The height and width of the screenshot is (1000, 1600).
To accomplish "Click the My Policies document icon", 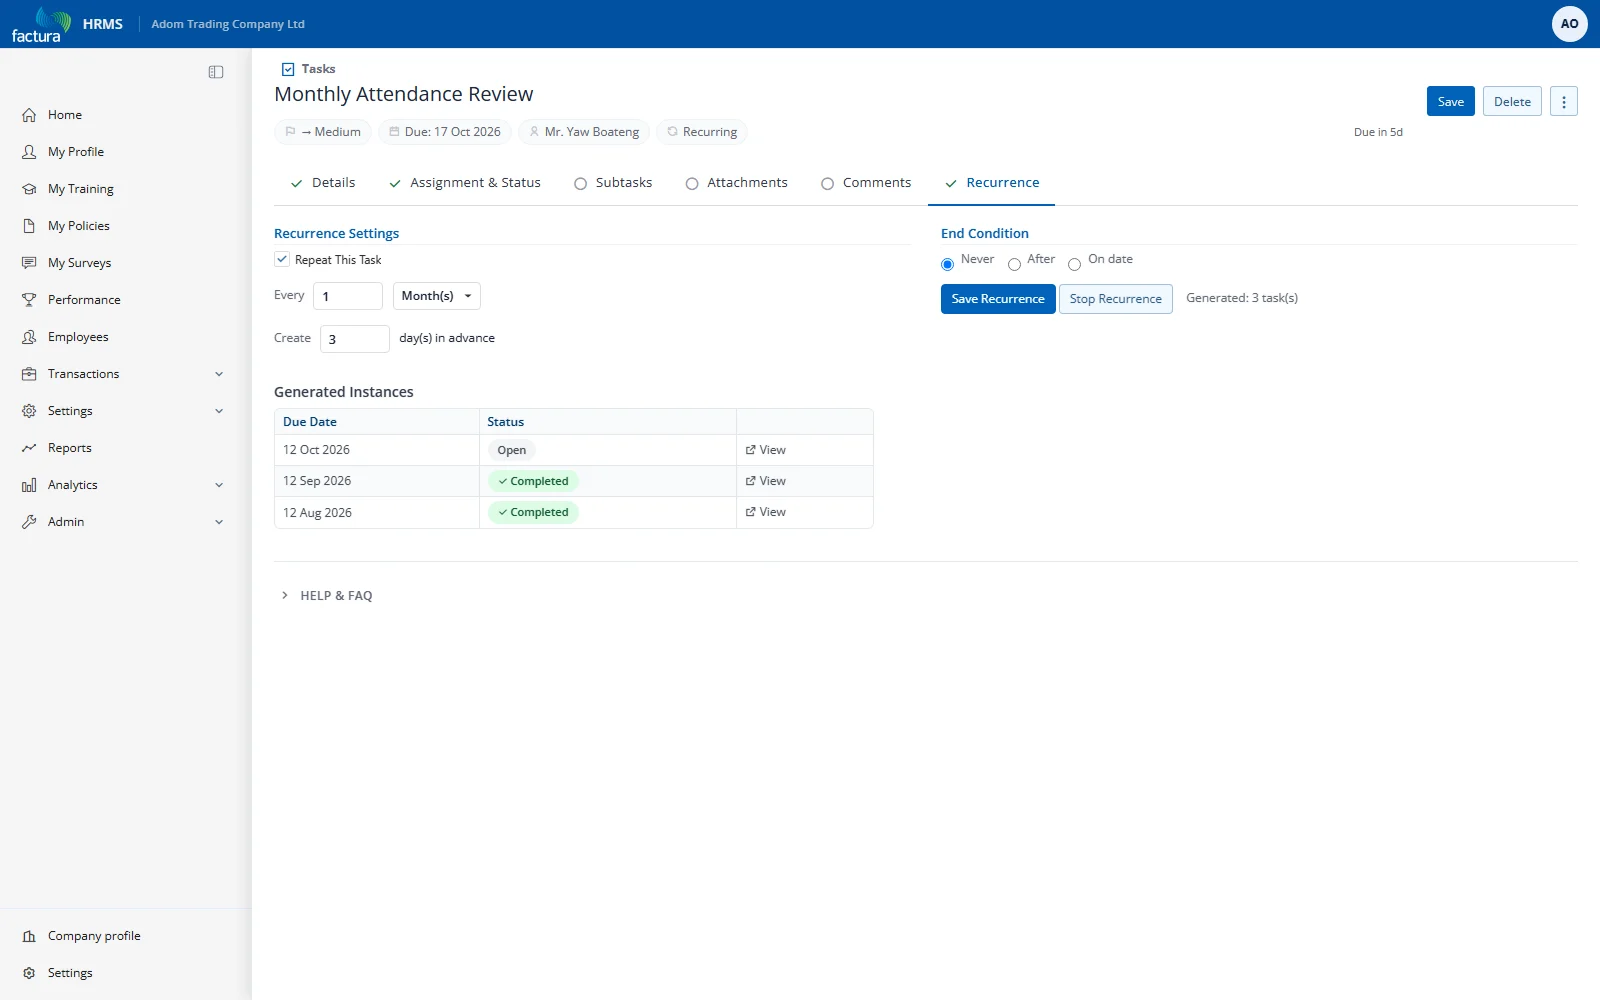I will (29, 226).
